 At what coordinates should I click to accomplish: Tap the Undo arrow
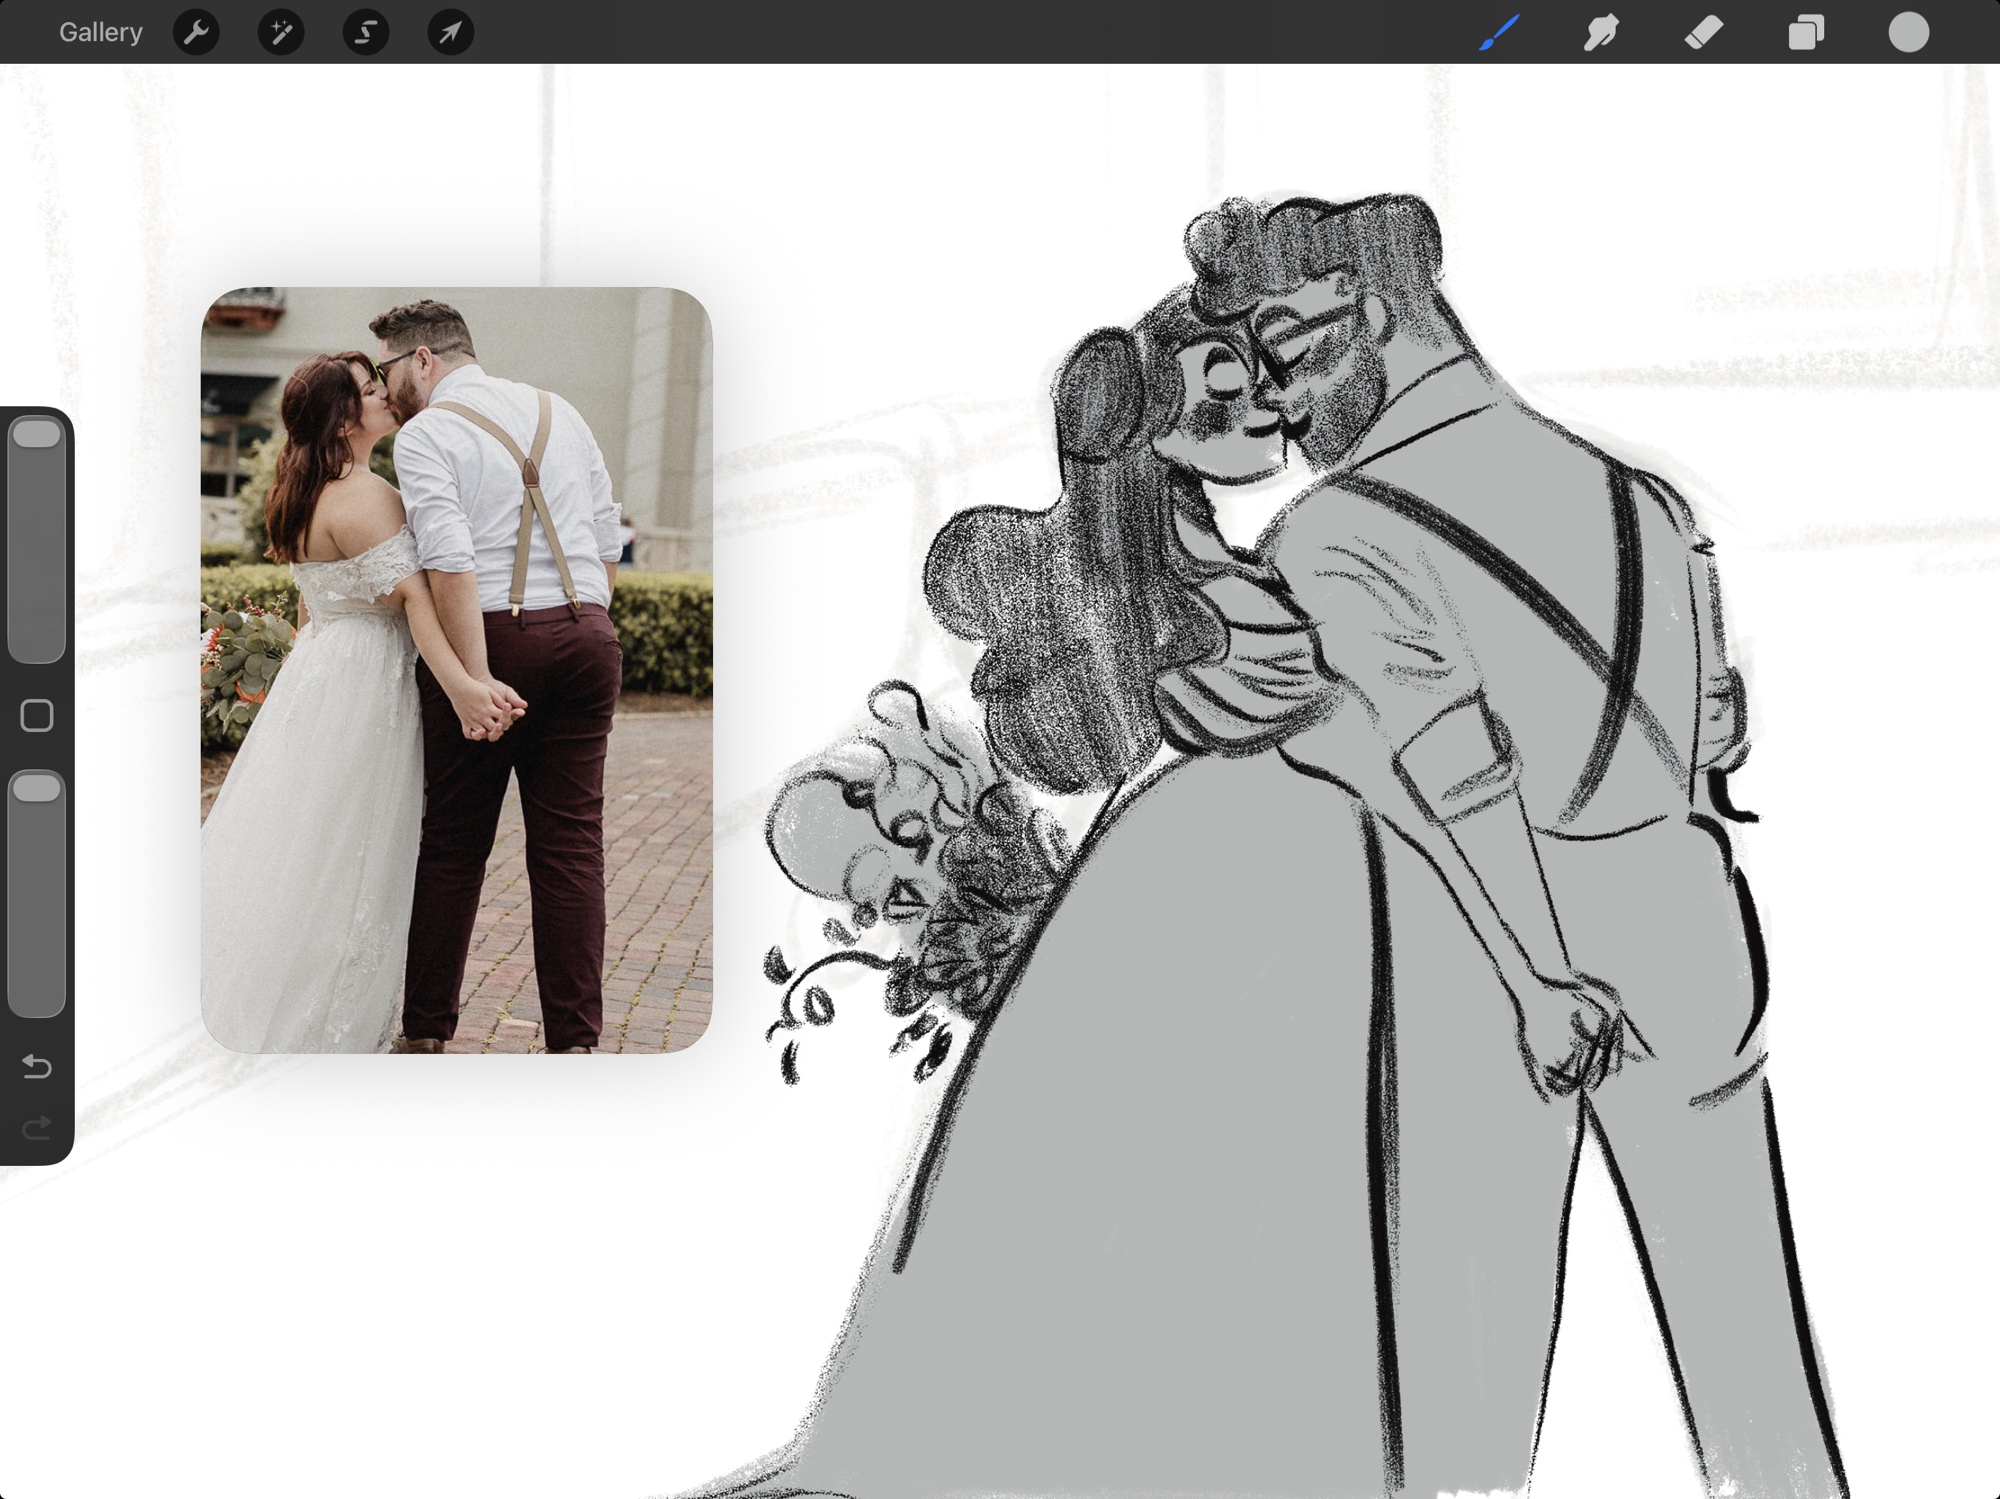click(37, 1066)
